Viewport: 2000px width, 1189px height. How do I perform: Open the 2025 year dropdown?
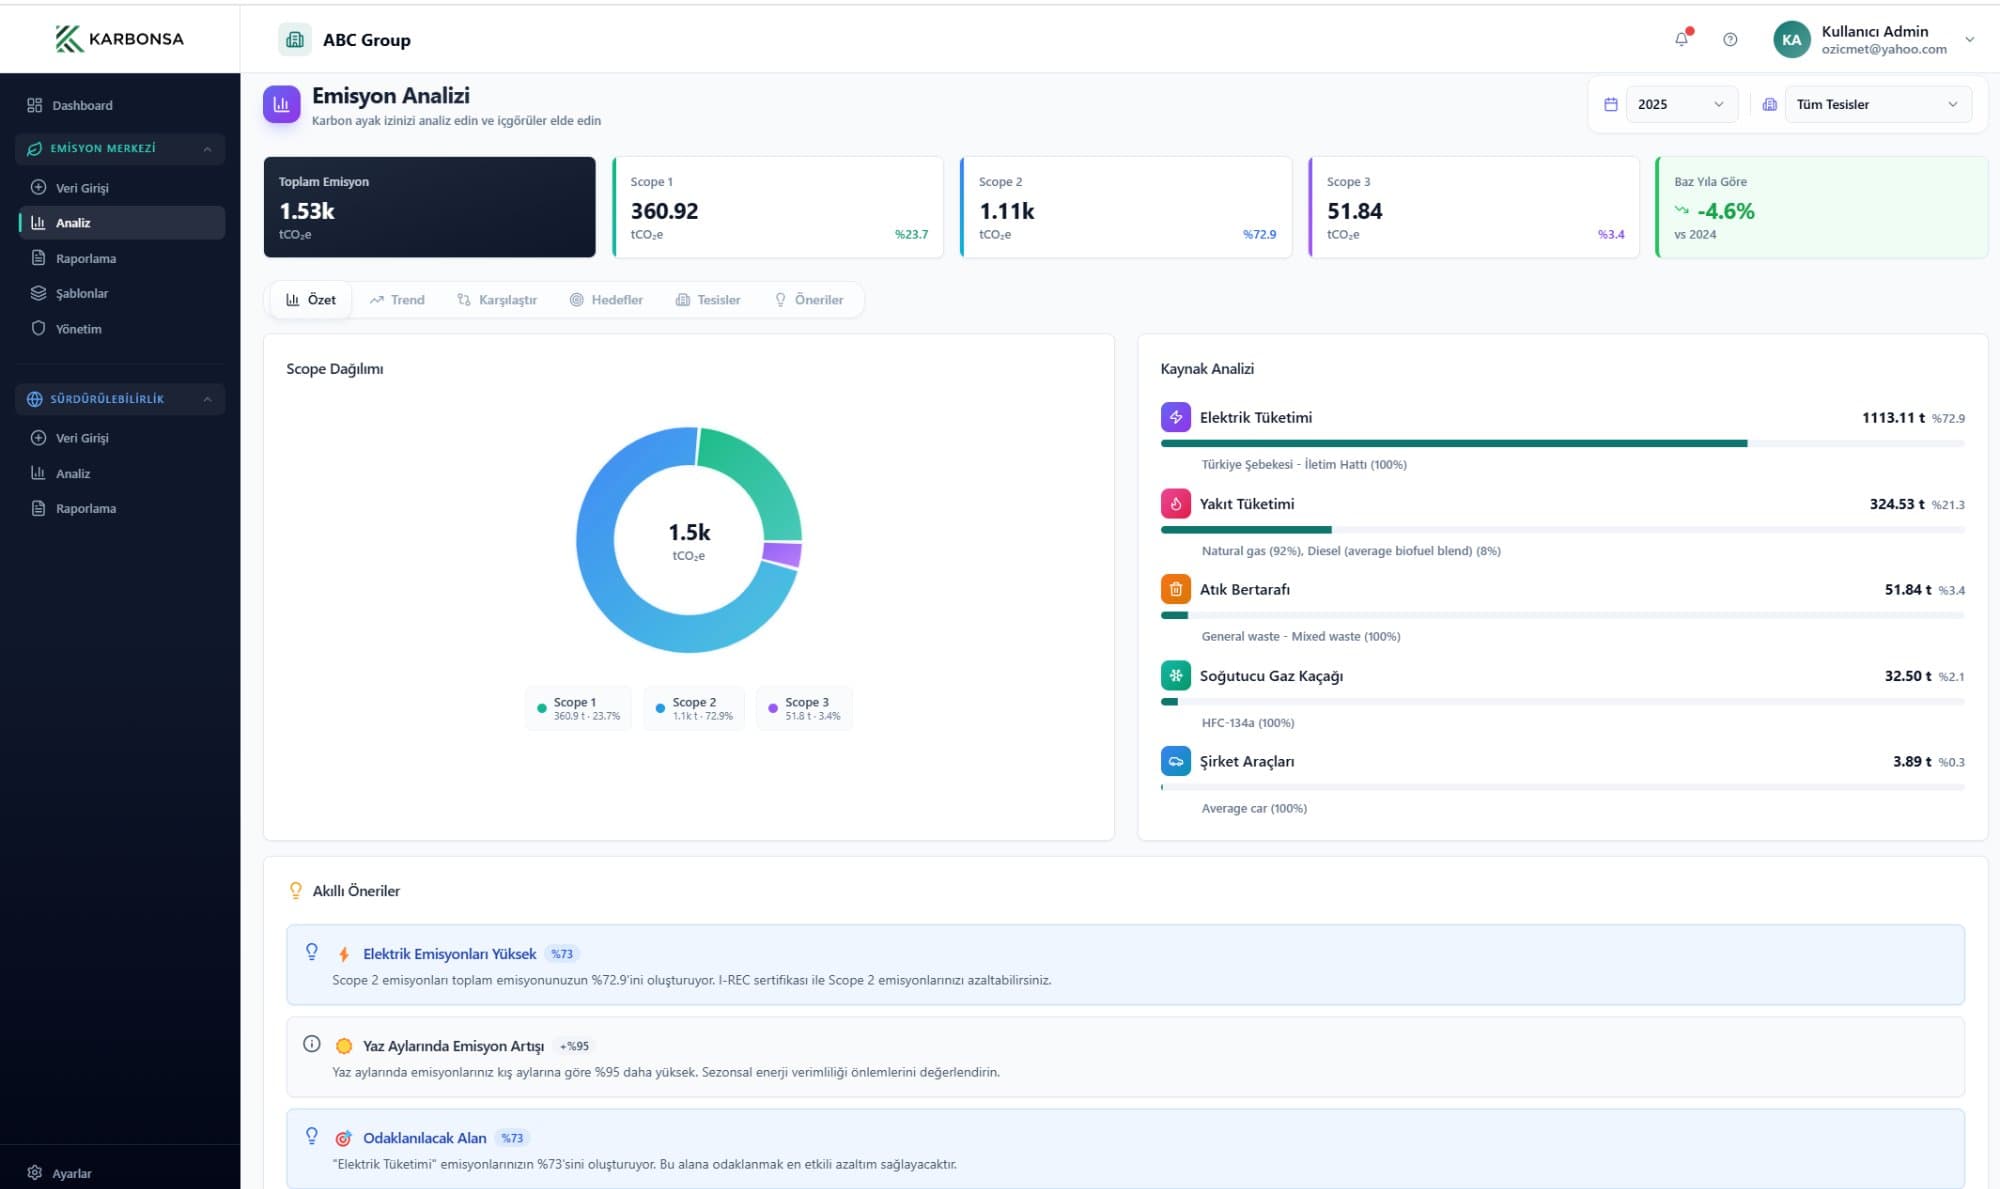1681,104
